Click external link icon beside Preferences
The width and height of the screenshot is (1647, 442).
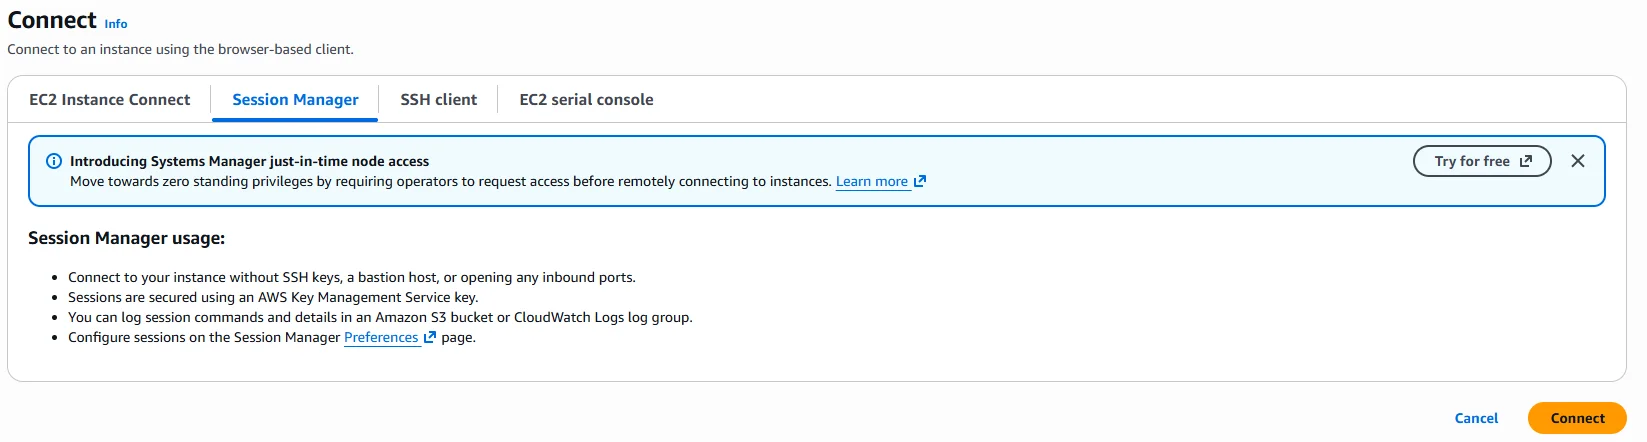point(430,337)
